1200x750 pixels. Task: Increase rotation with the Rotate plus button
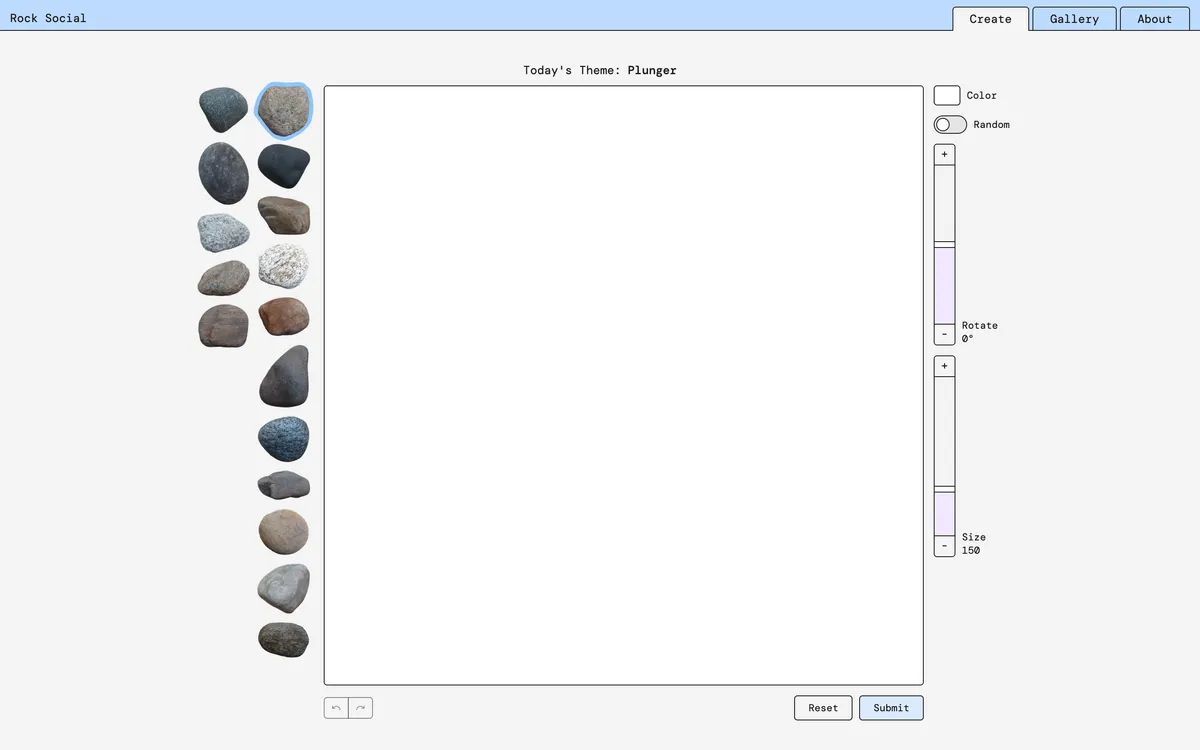point(944,154)
